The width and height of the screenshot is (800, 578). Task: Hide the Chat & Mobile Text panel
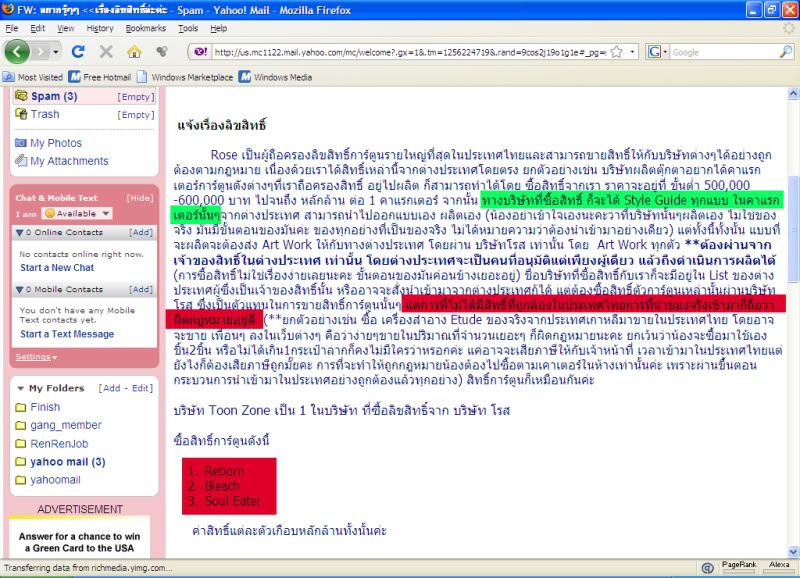tap(140, 198)
